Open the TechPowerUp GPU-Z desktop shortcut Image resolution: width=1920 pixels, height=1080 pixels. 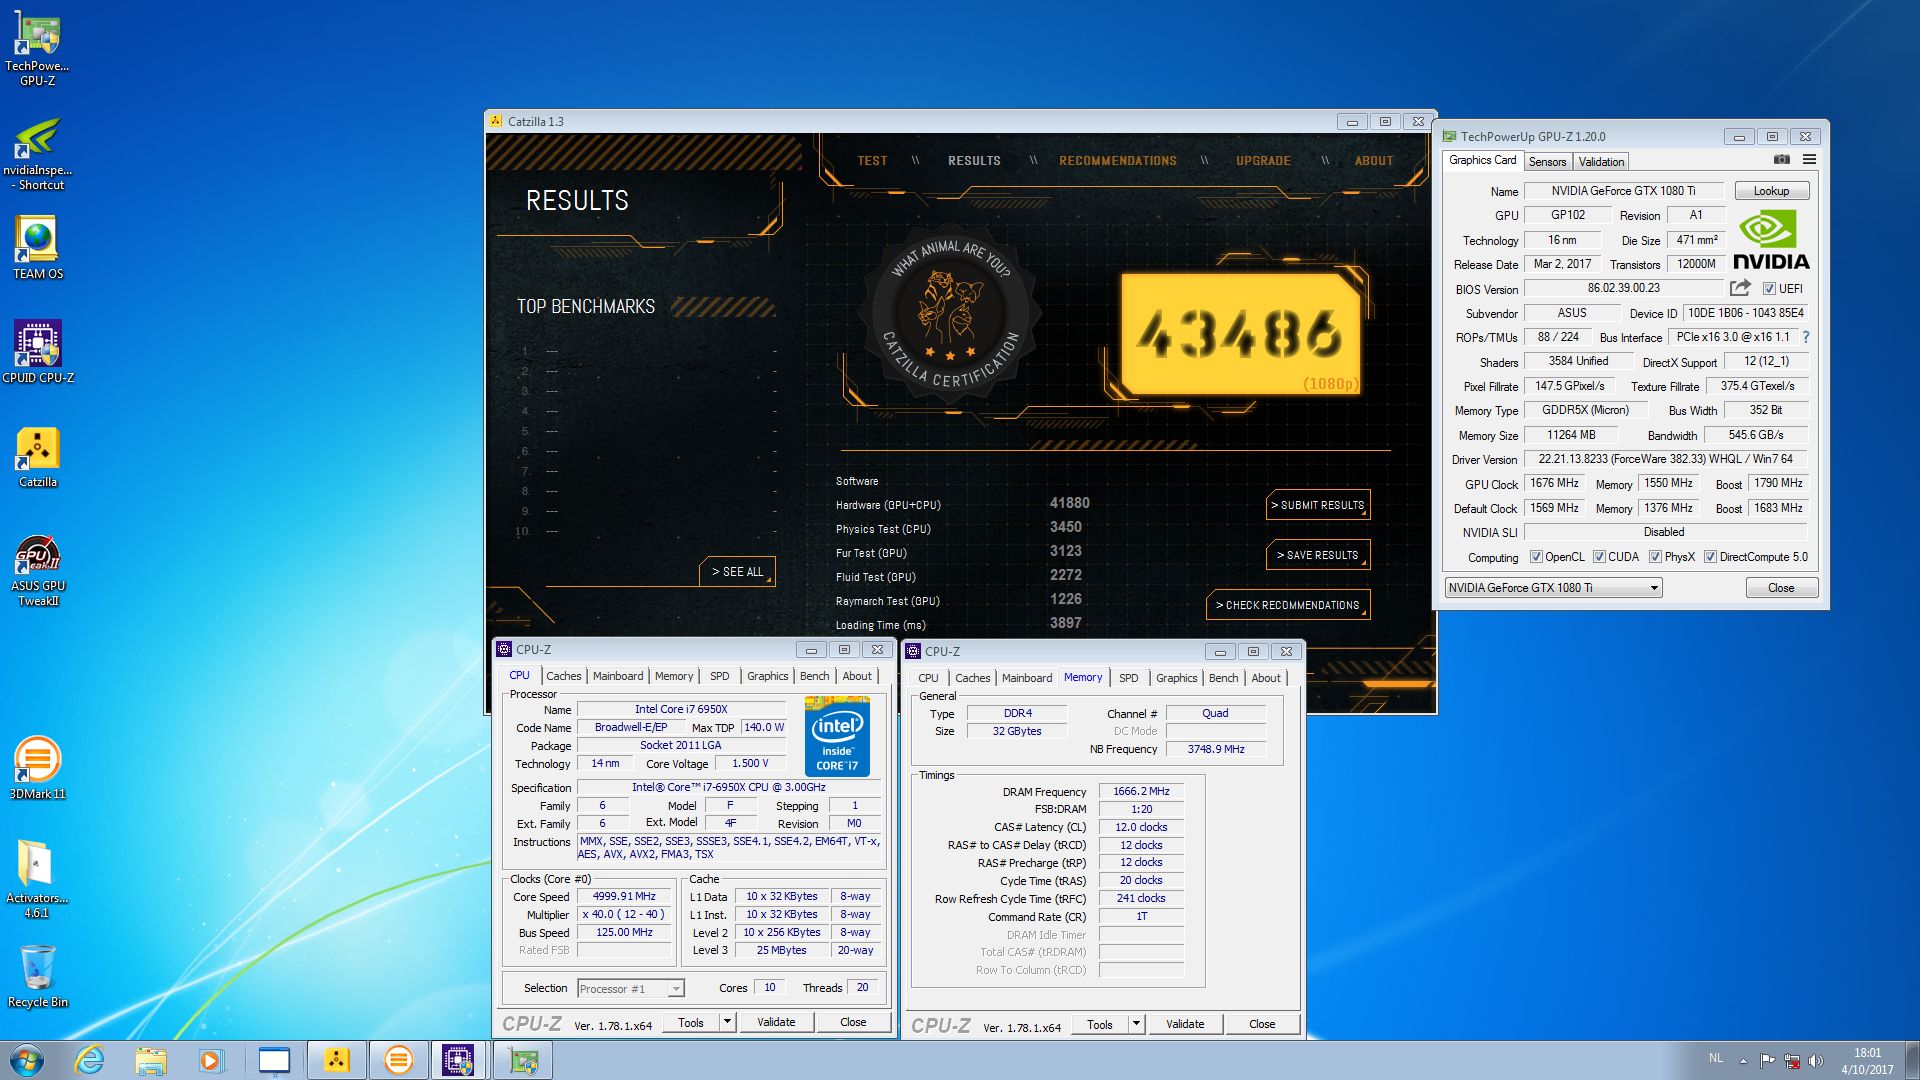(x=37, y=48)
